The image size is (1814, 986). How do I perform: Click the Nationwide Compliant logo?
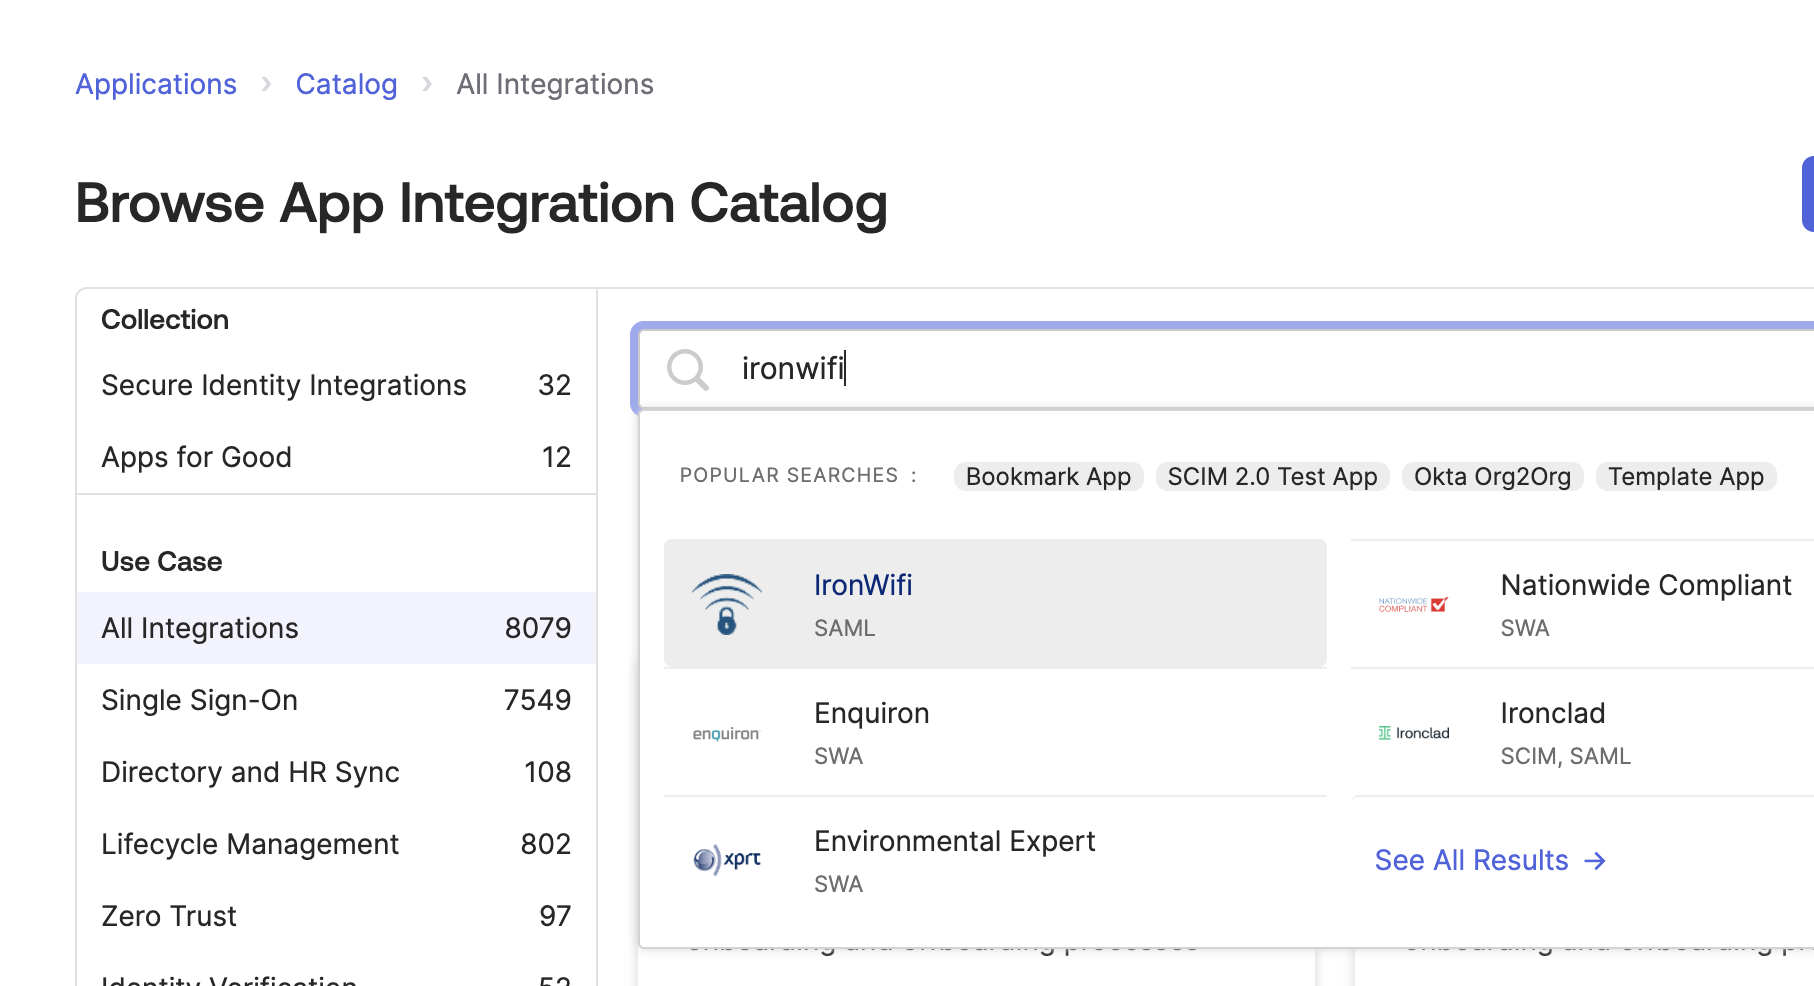(1412, 604)
